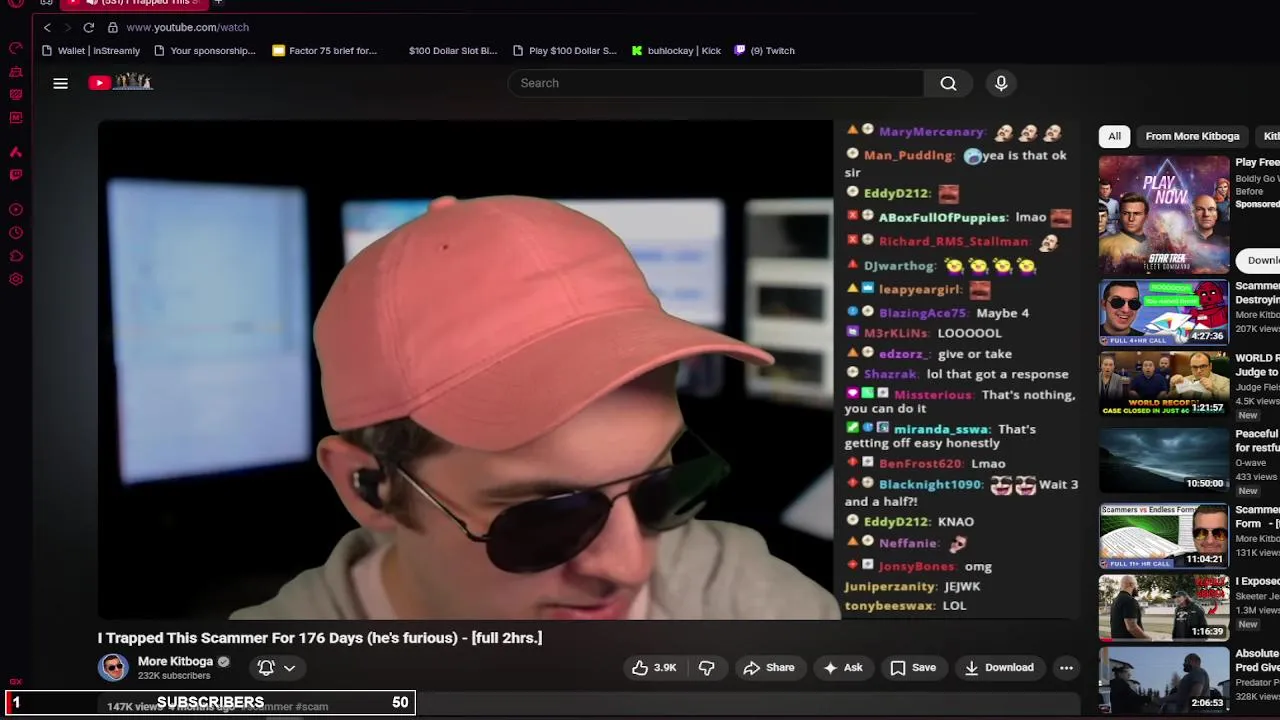This screenshot has height=720, width=1280.
Task: Open History clock icon in sidebar
Action: [x=16, y=233]
